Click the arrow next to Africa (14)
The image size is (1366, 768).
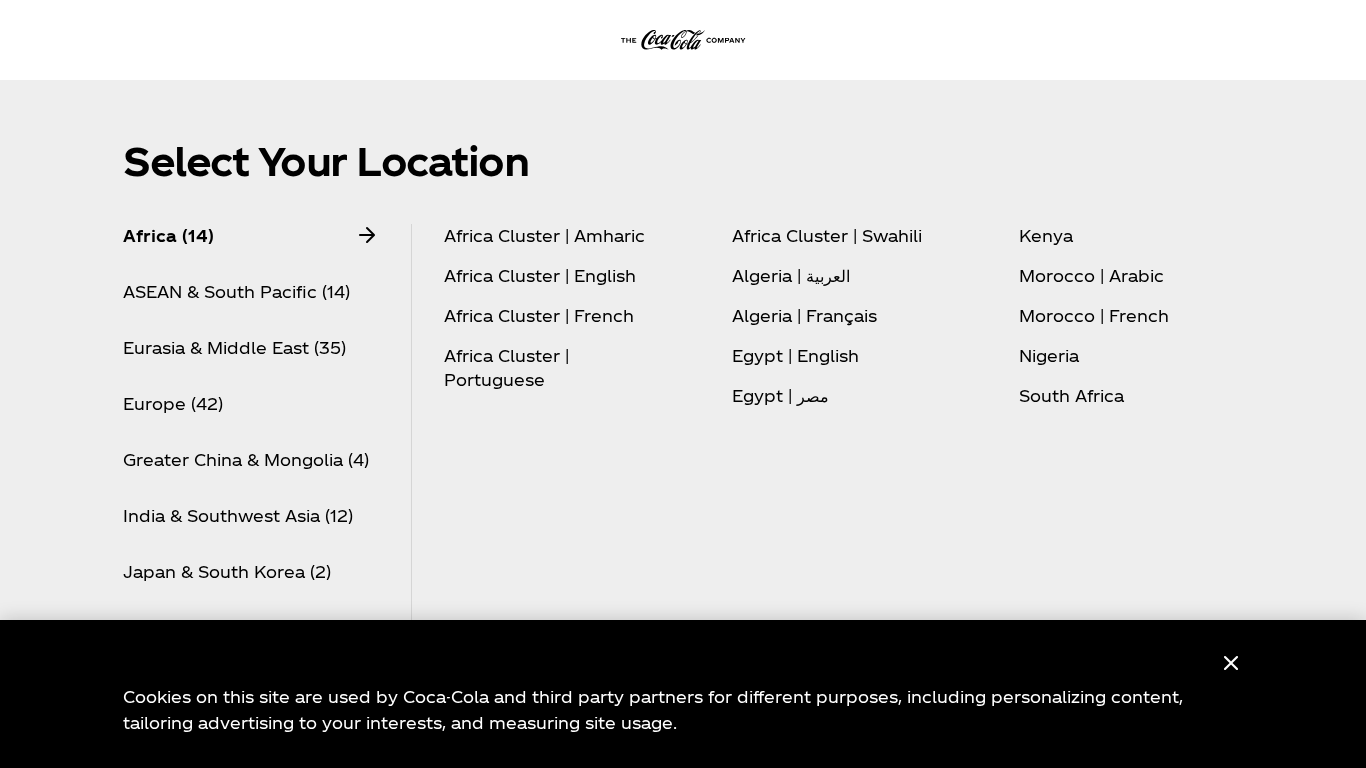(367, 236)
